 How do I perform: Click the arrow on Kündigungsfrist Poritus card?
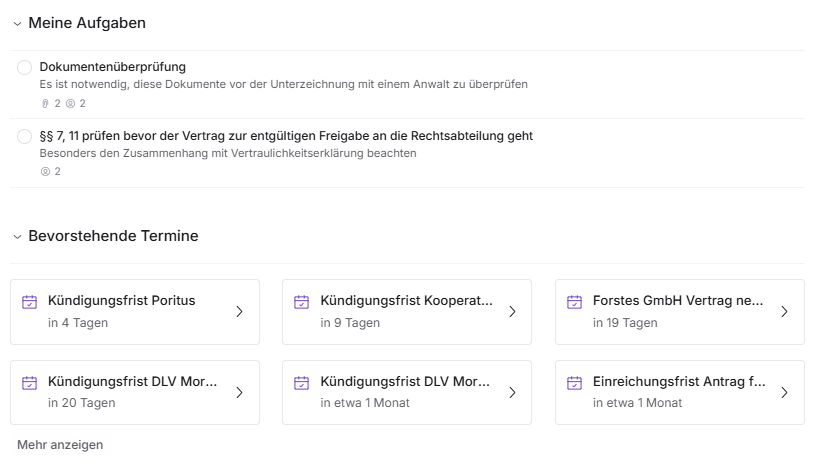coord(239,311)
